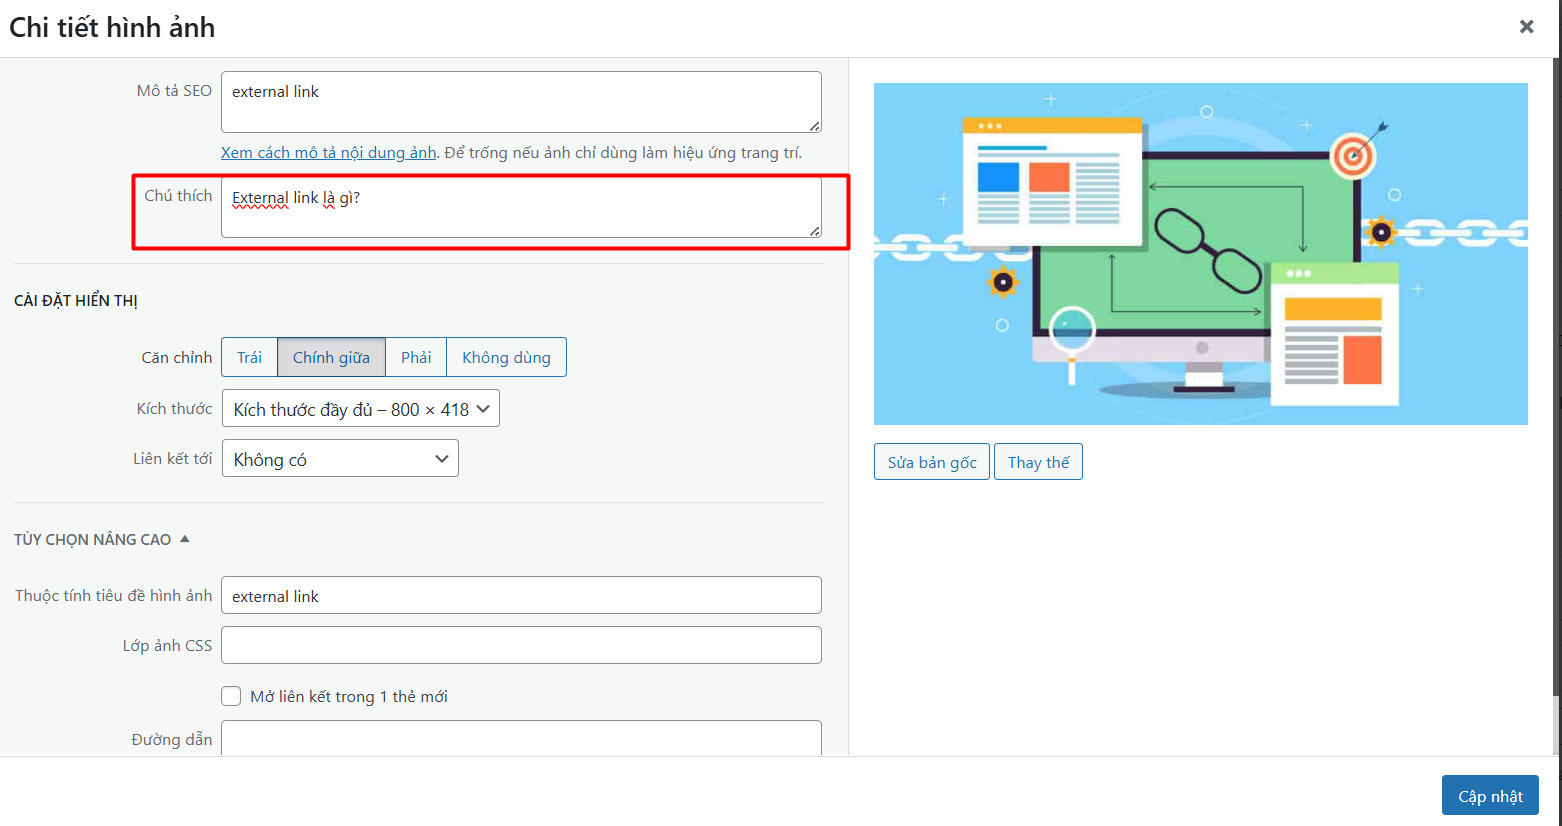The width and height of the screenshot is (1562, 826).
Task: Set alignment to Không dùng
Action: (506, 357)
